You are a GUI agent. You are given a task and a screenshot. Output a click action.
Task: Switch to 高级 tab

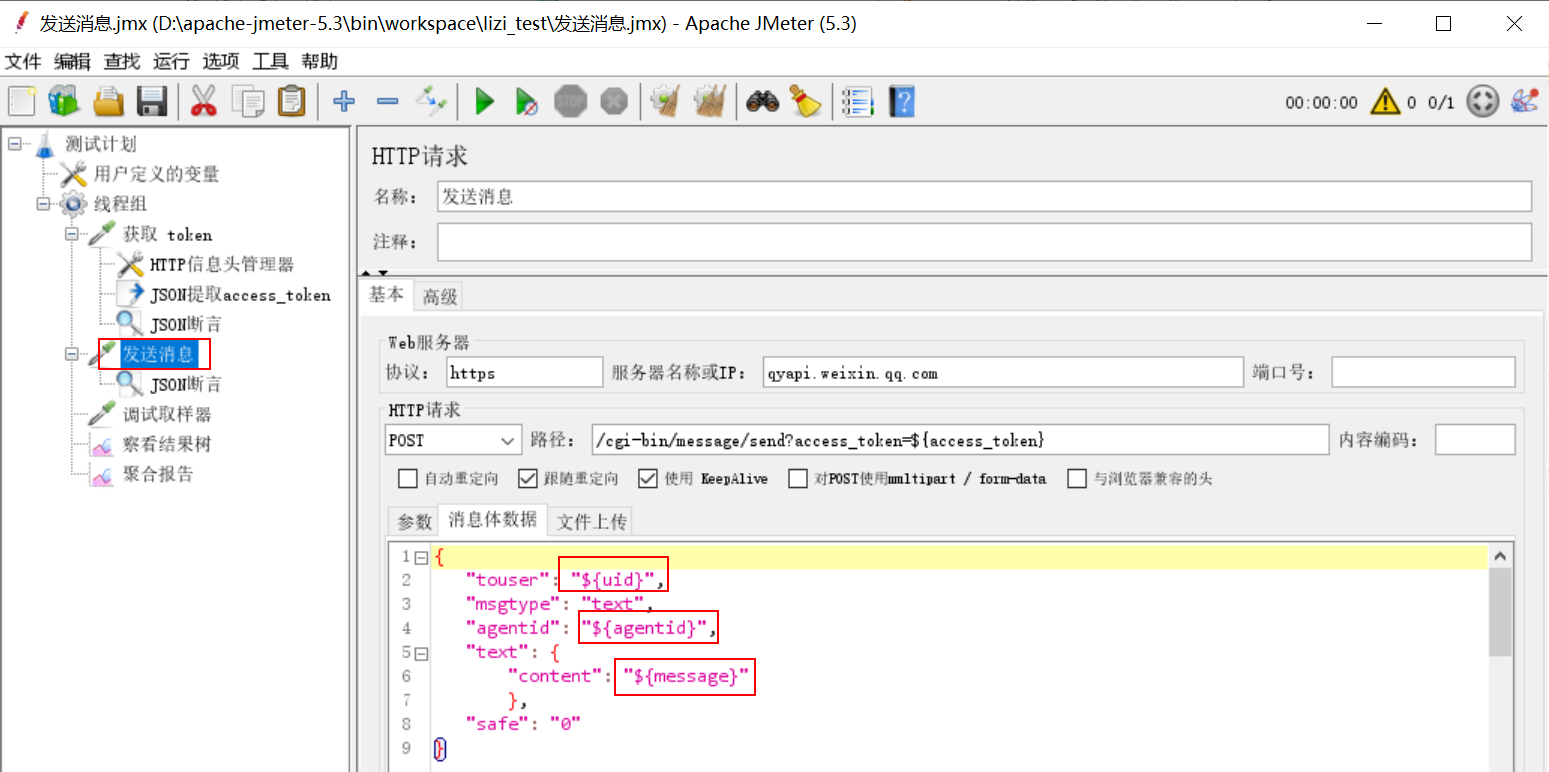tap(439, 296)
